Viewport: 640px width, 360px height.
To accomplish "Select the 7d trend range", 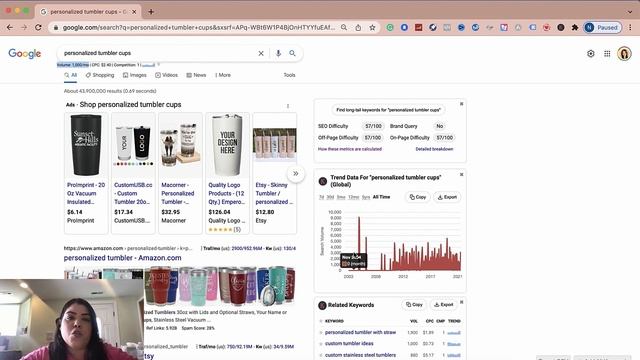I will pos(321,197).
